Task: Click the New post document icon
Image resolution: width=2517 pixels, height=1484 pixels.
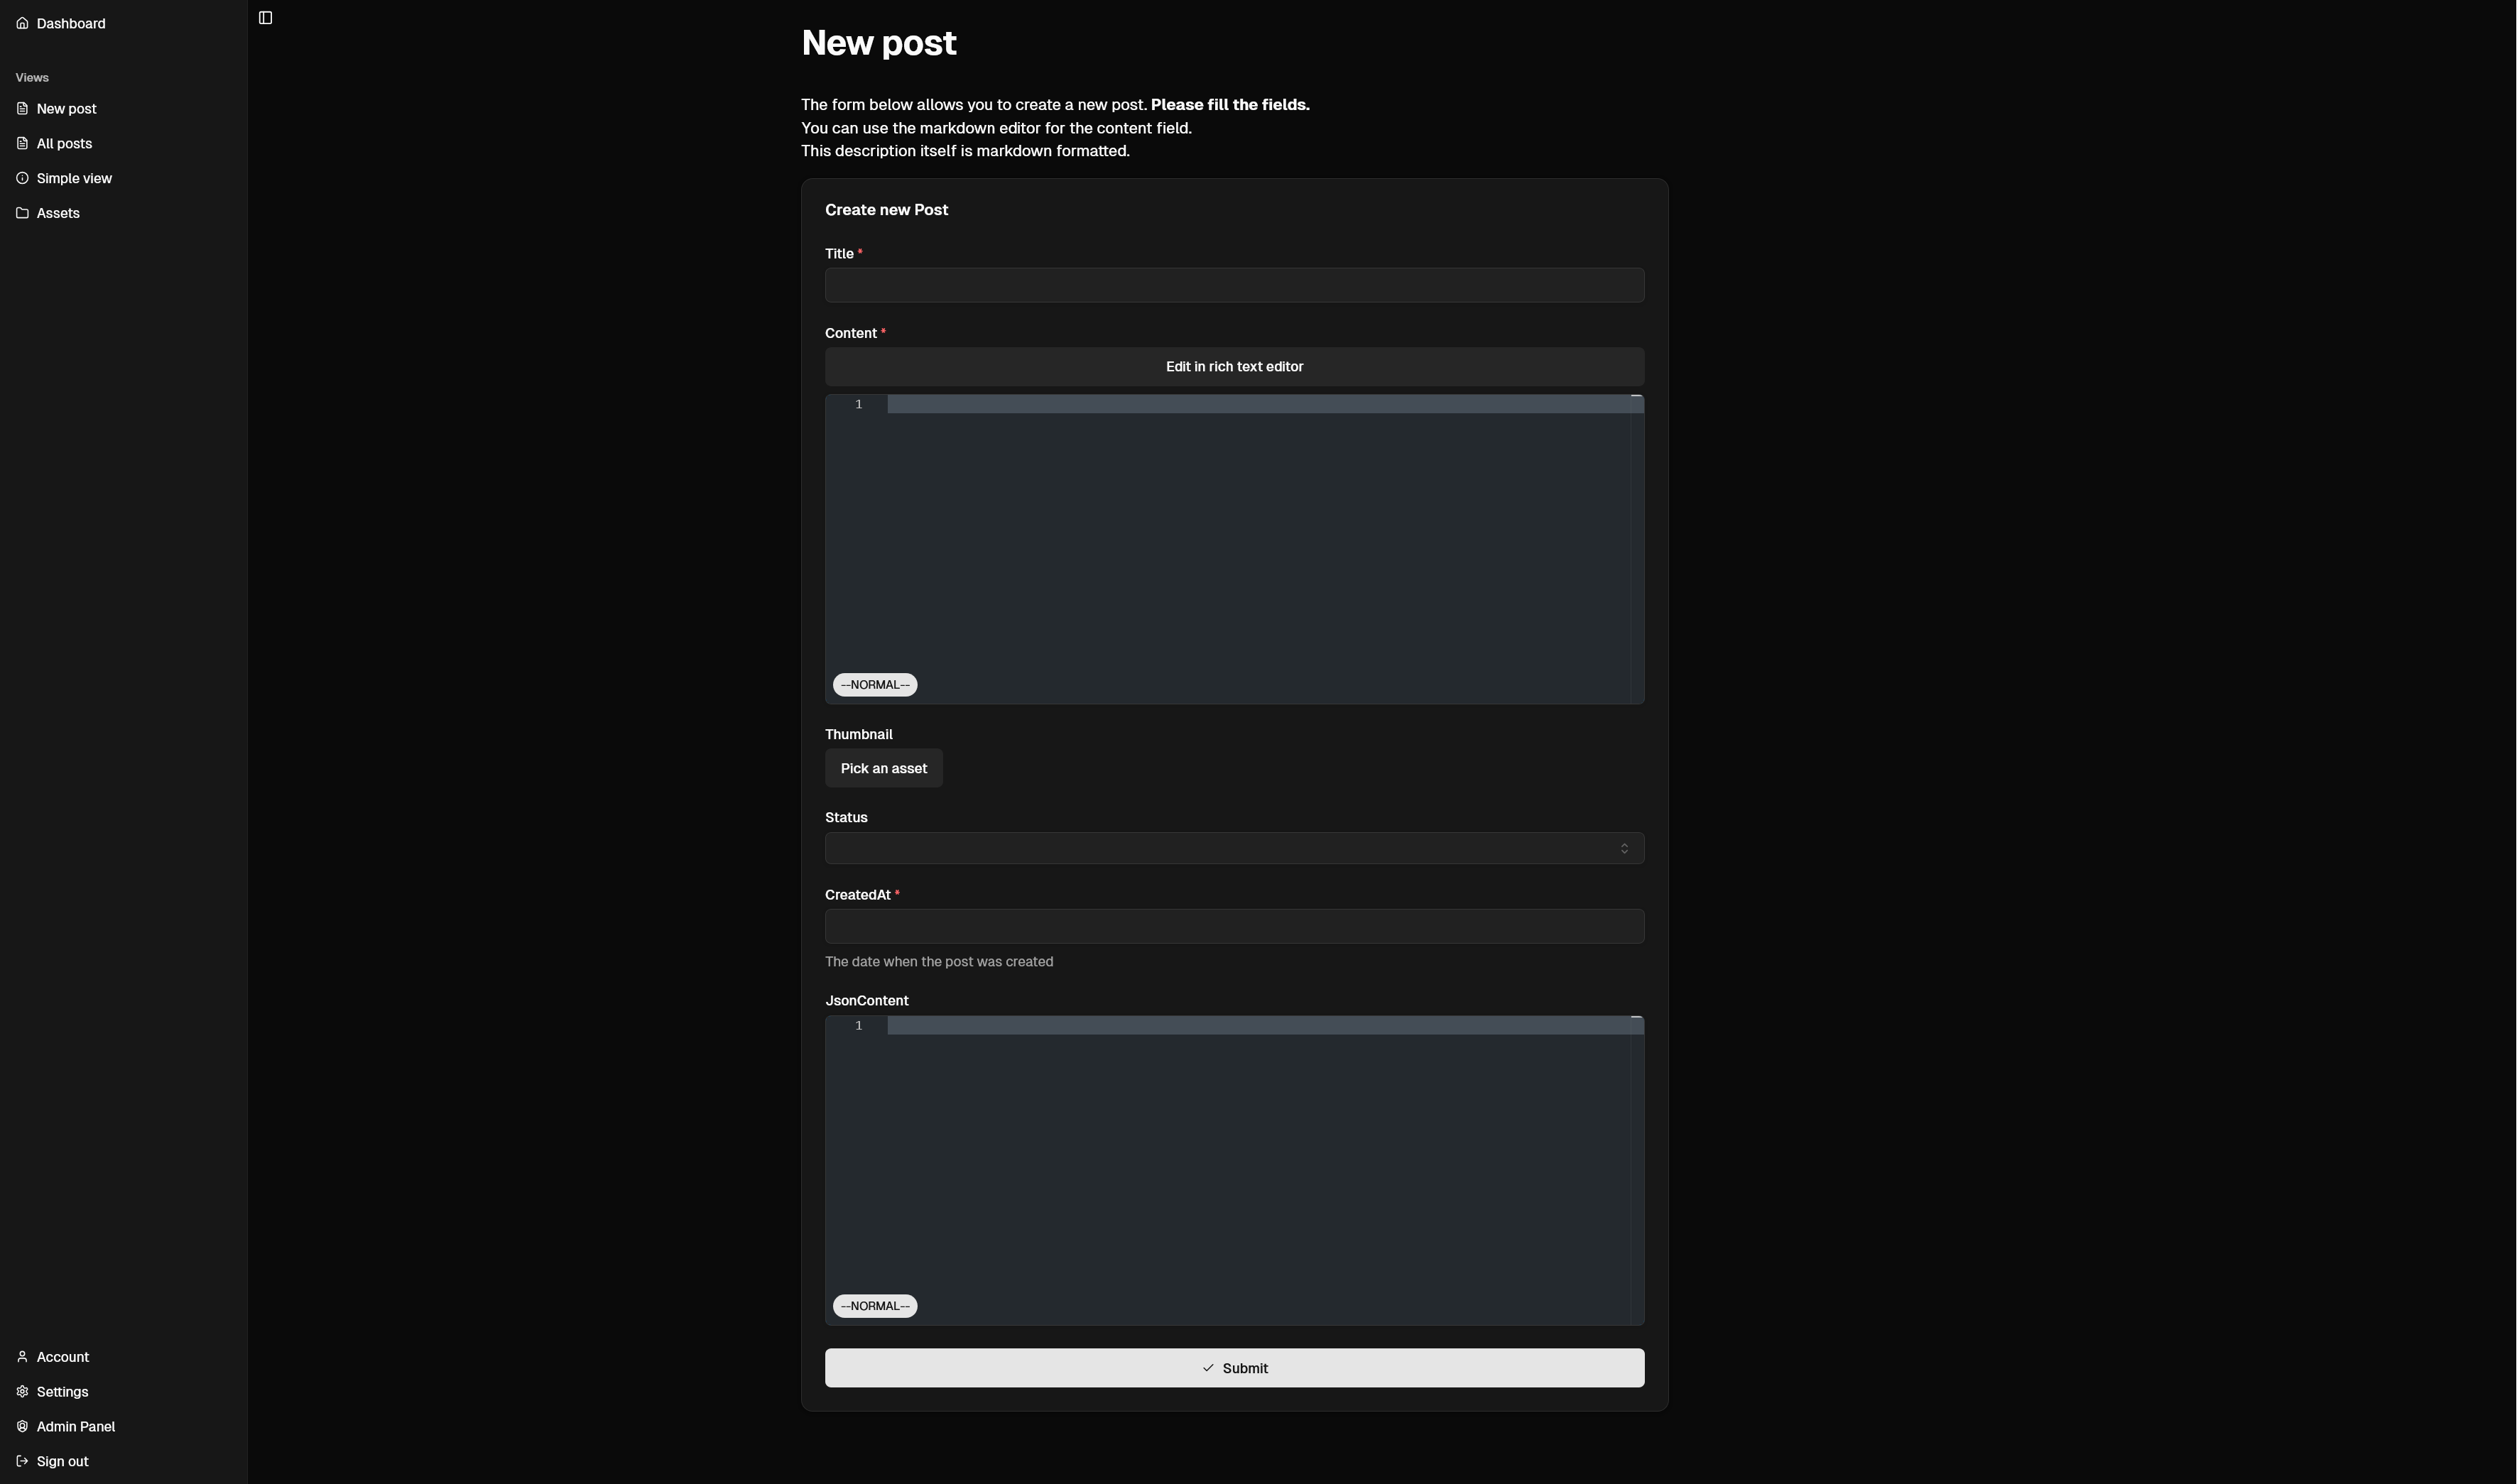Action: [22, 108]
